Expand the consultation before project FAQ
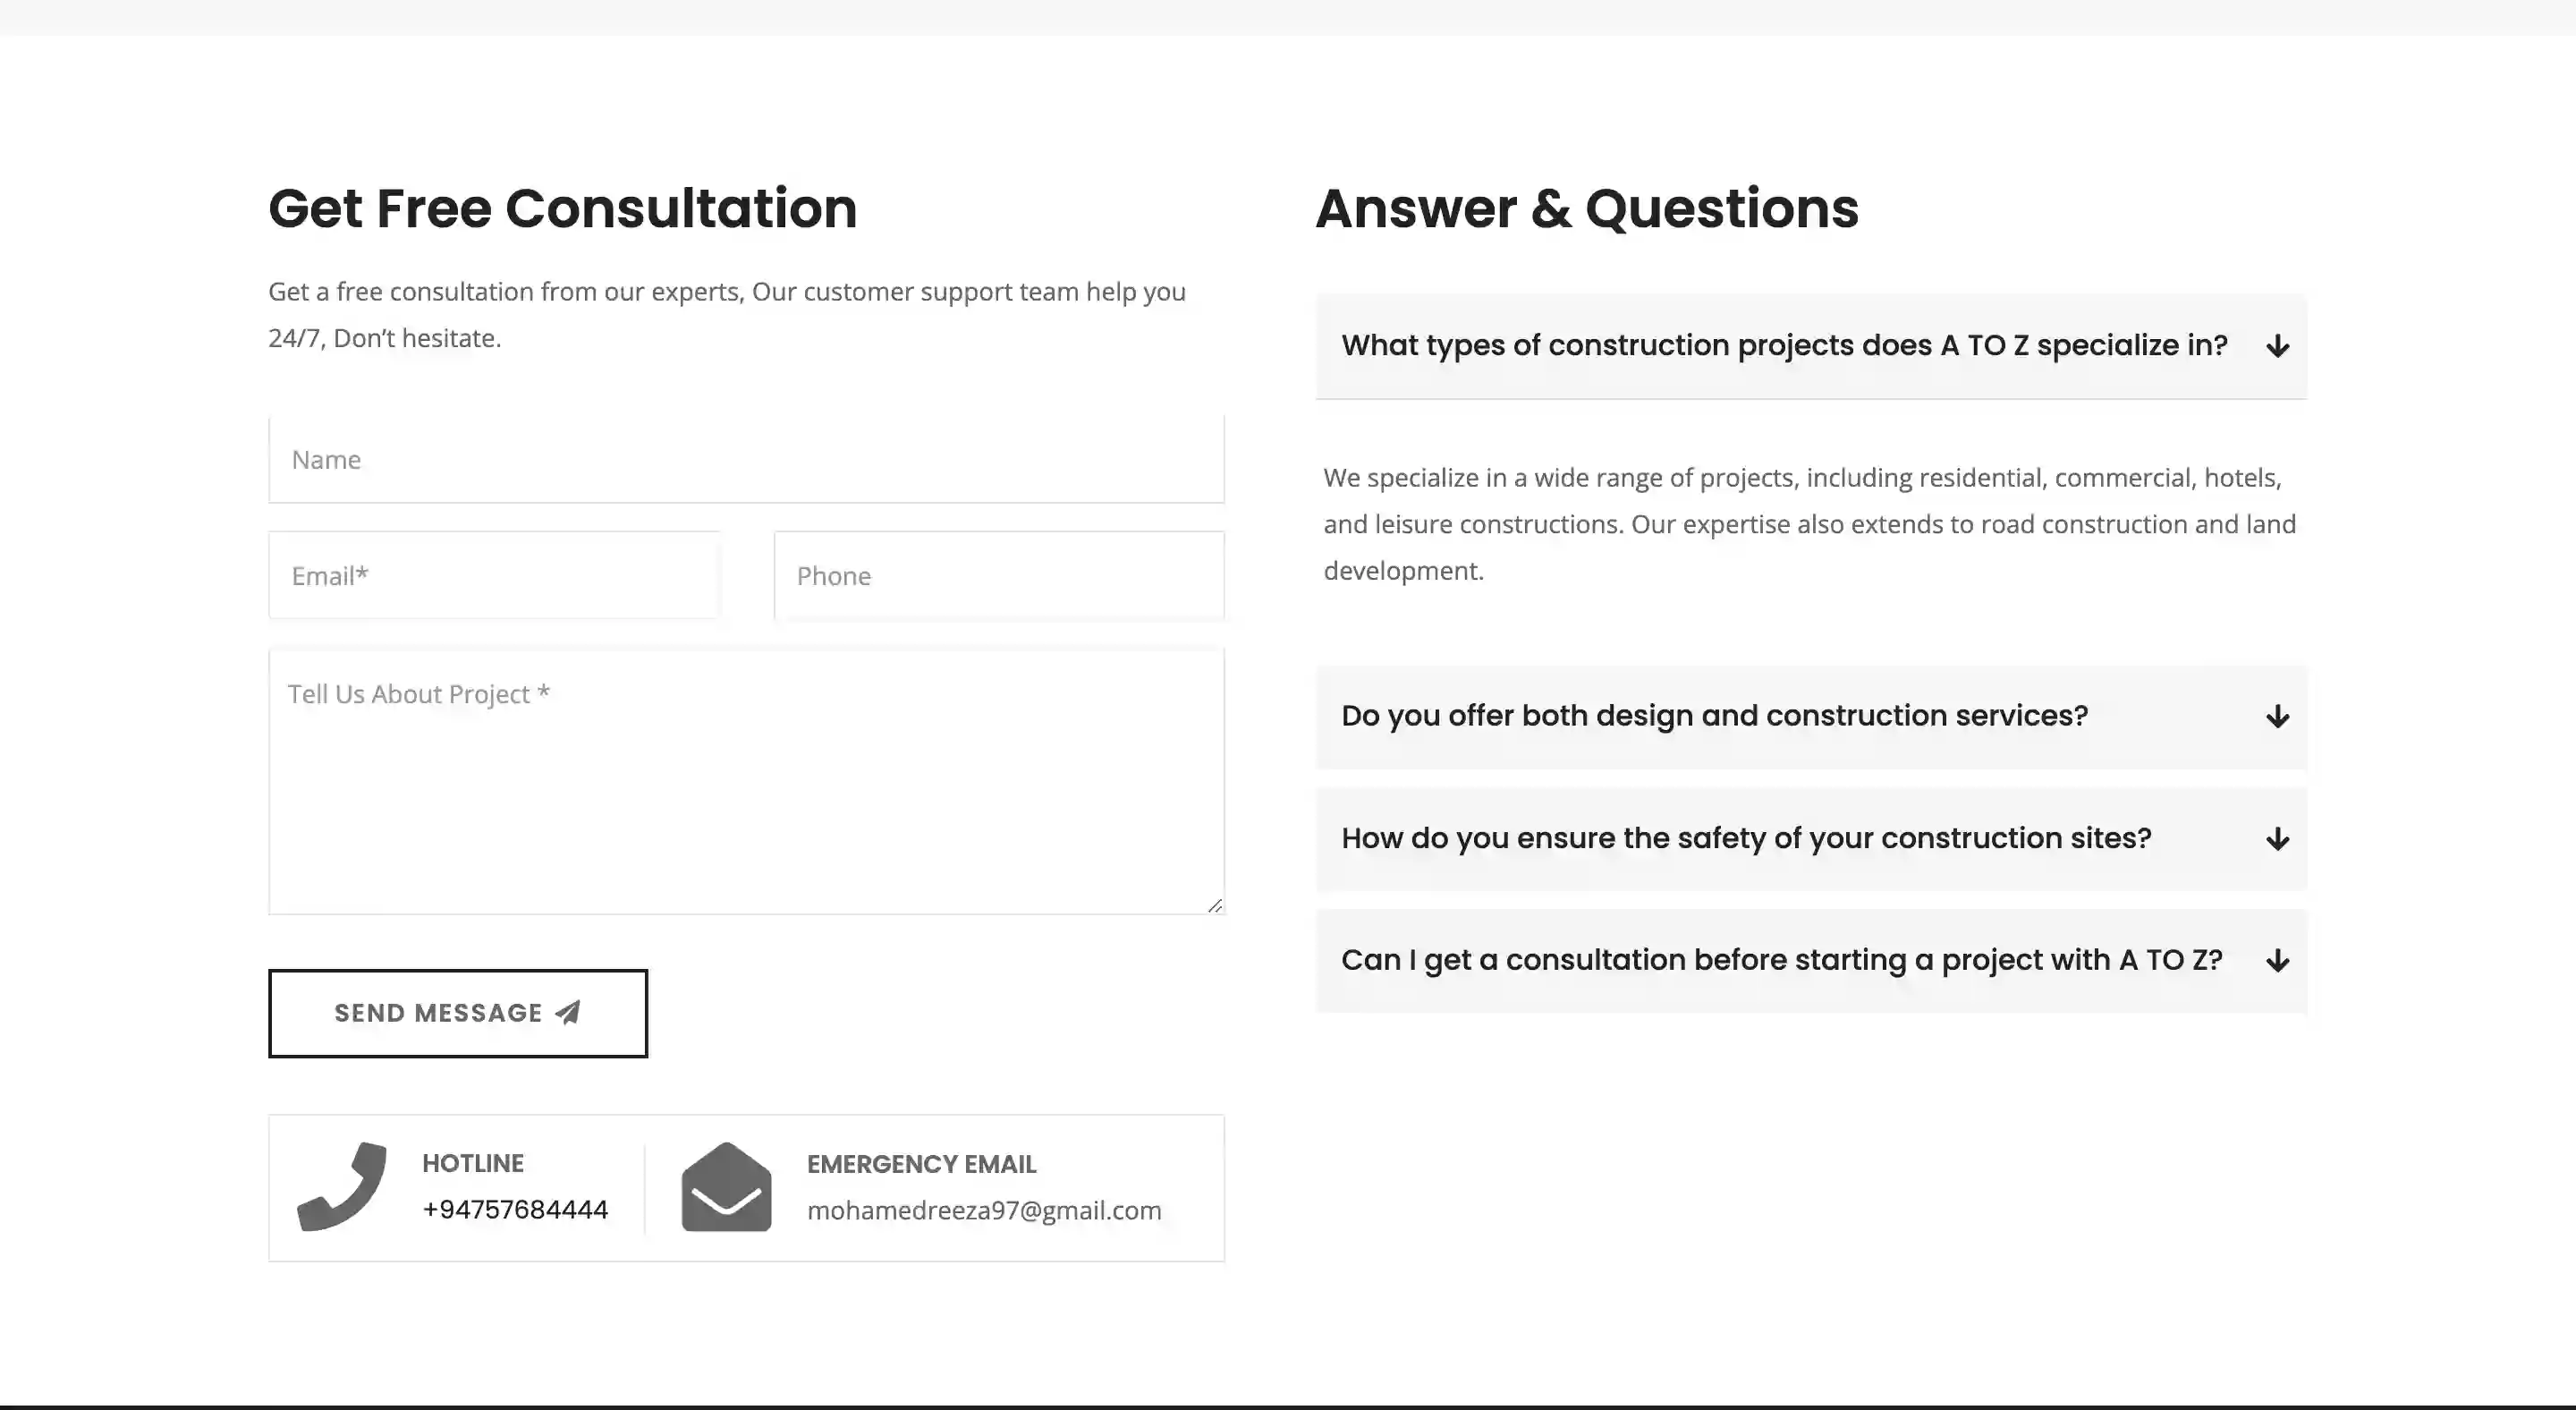 pyautogui.click(x=1812, y=958)
